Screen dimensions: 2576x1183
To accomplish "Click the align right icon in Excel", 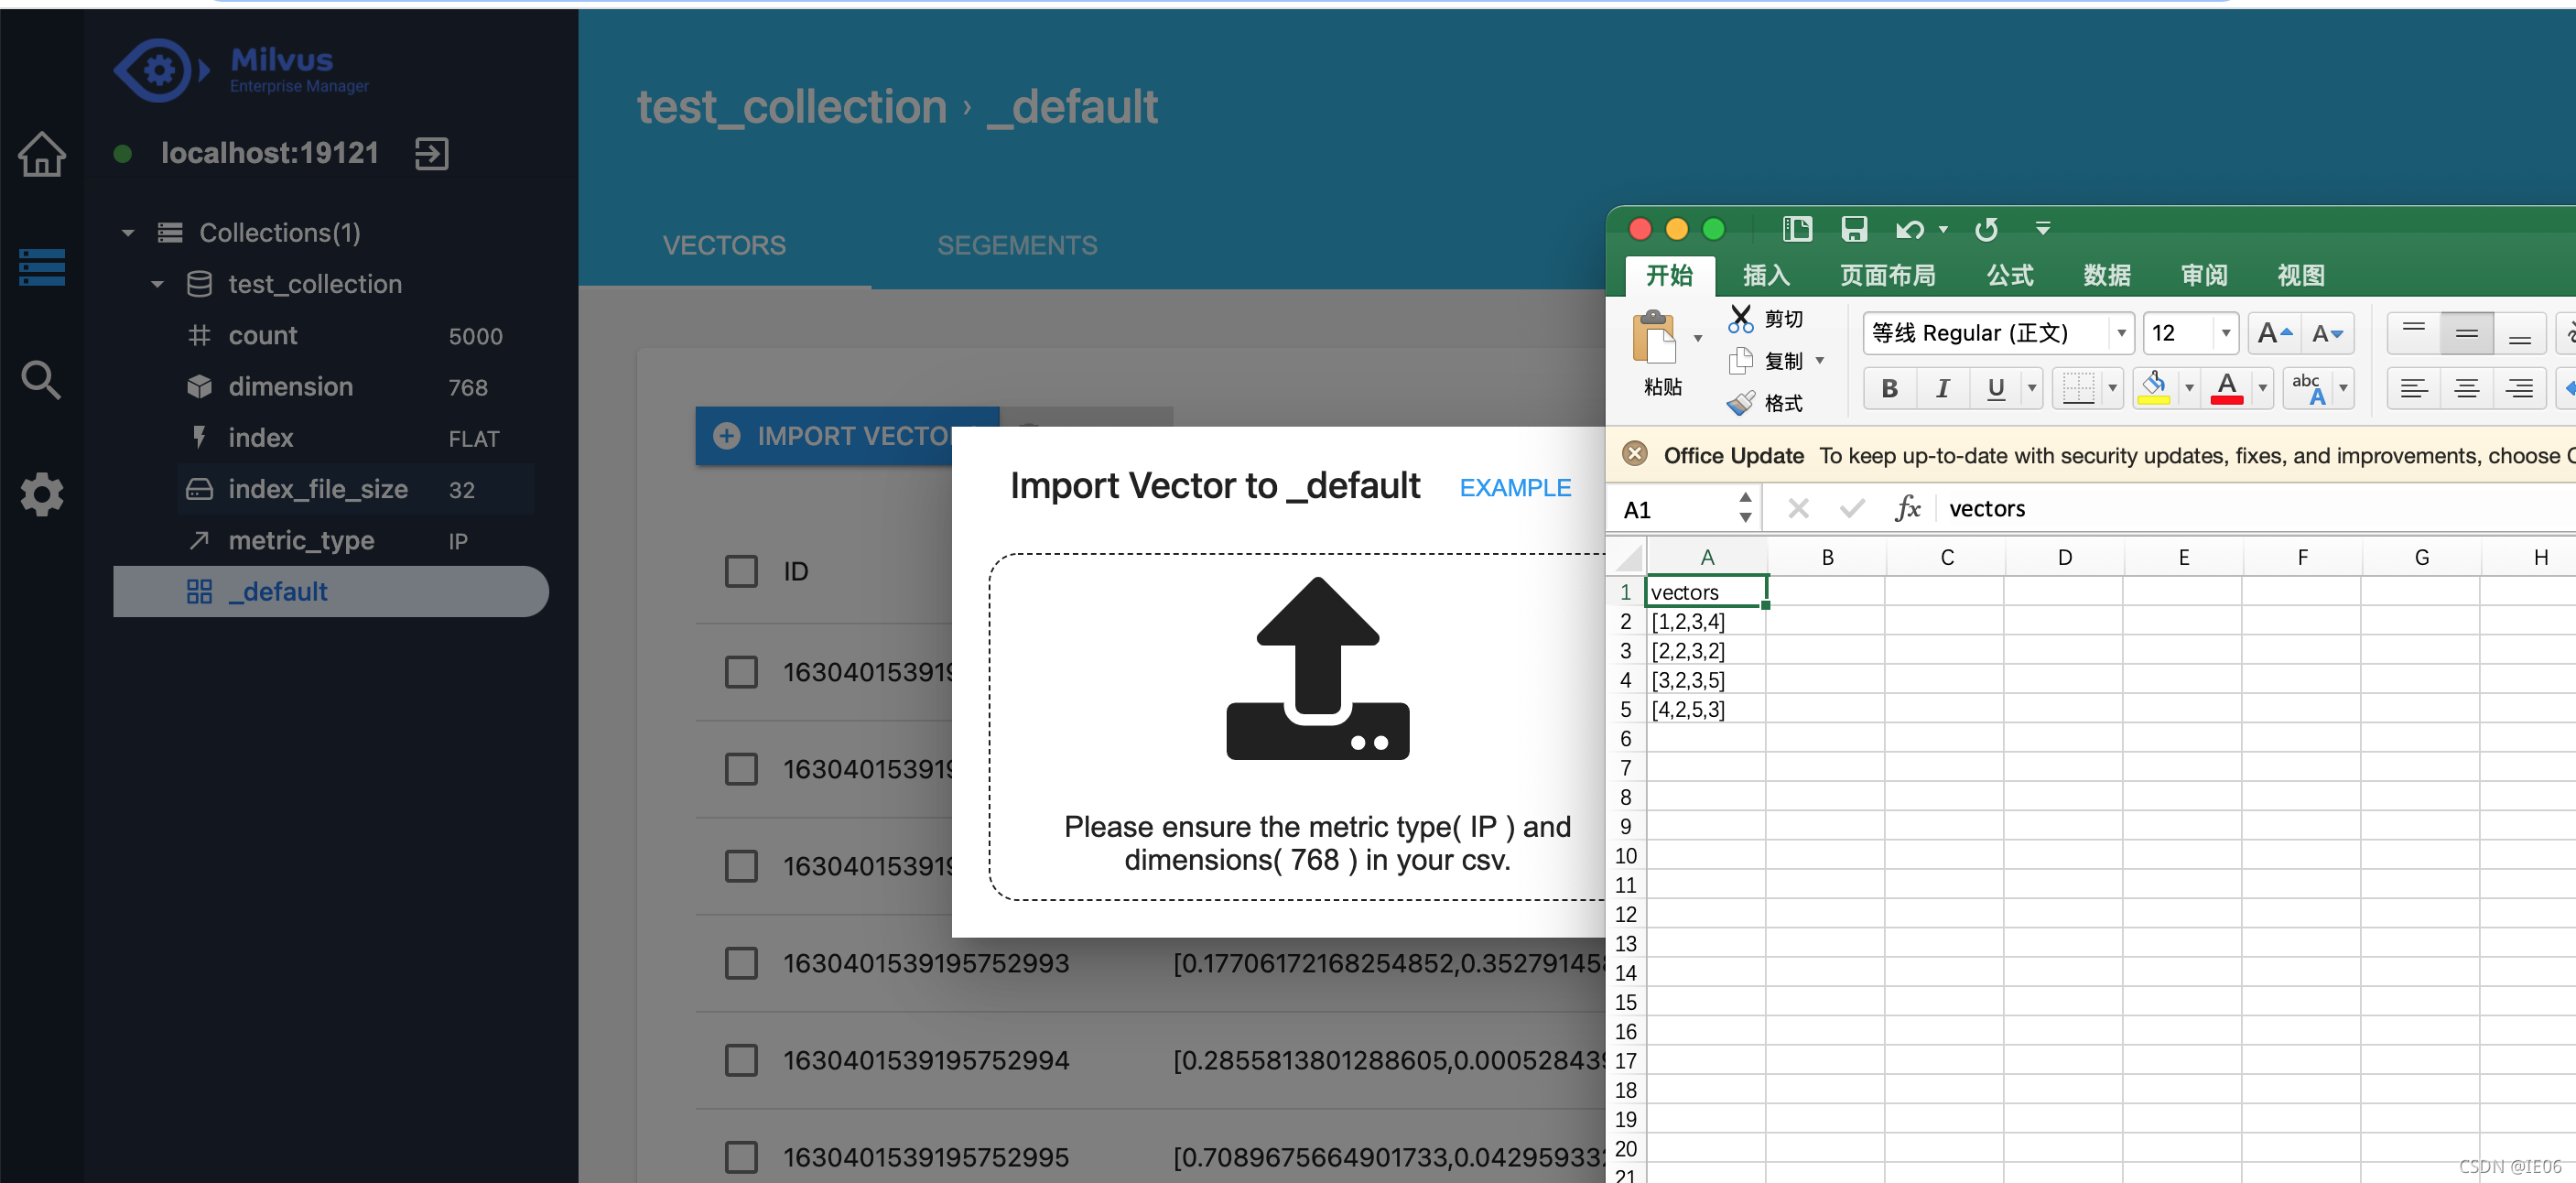I will click(x=2519, y=388).
